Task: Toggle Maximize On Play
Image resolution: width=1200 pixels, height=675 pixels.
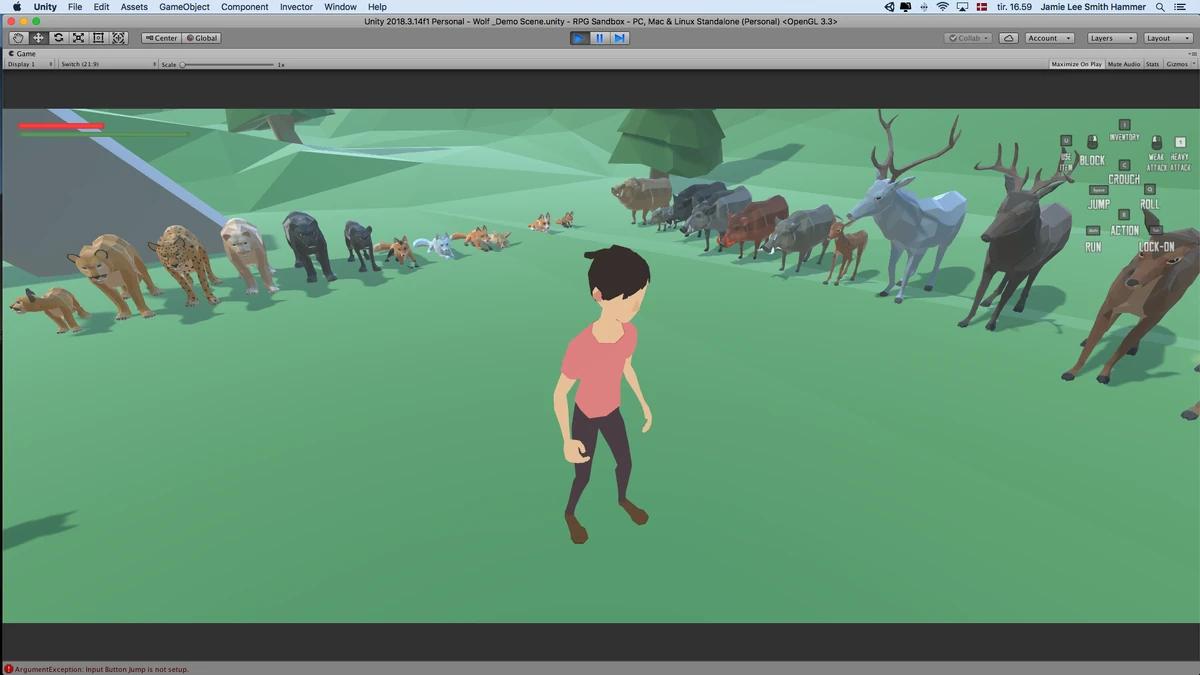Action: [1076, 64]
